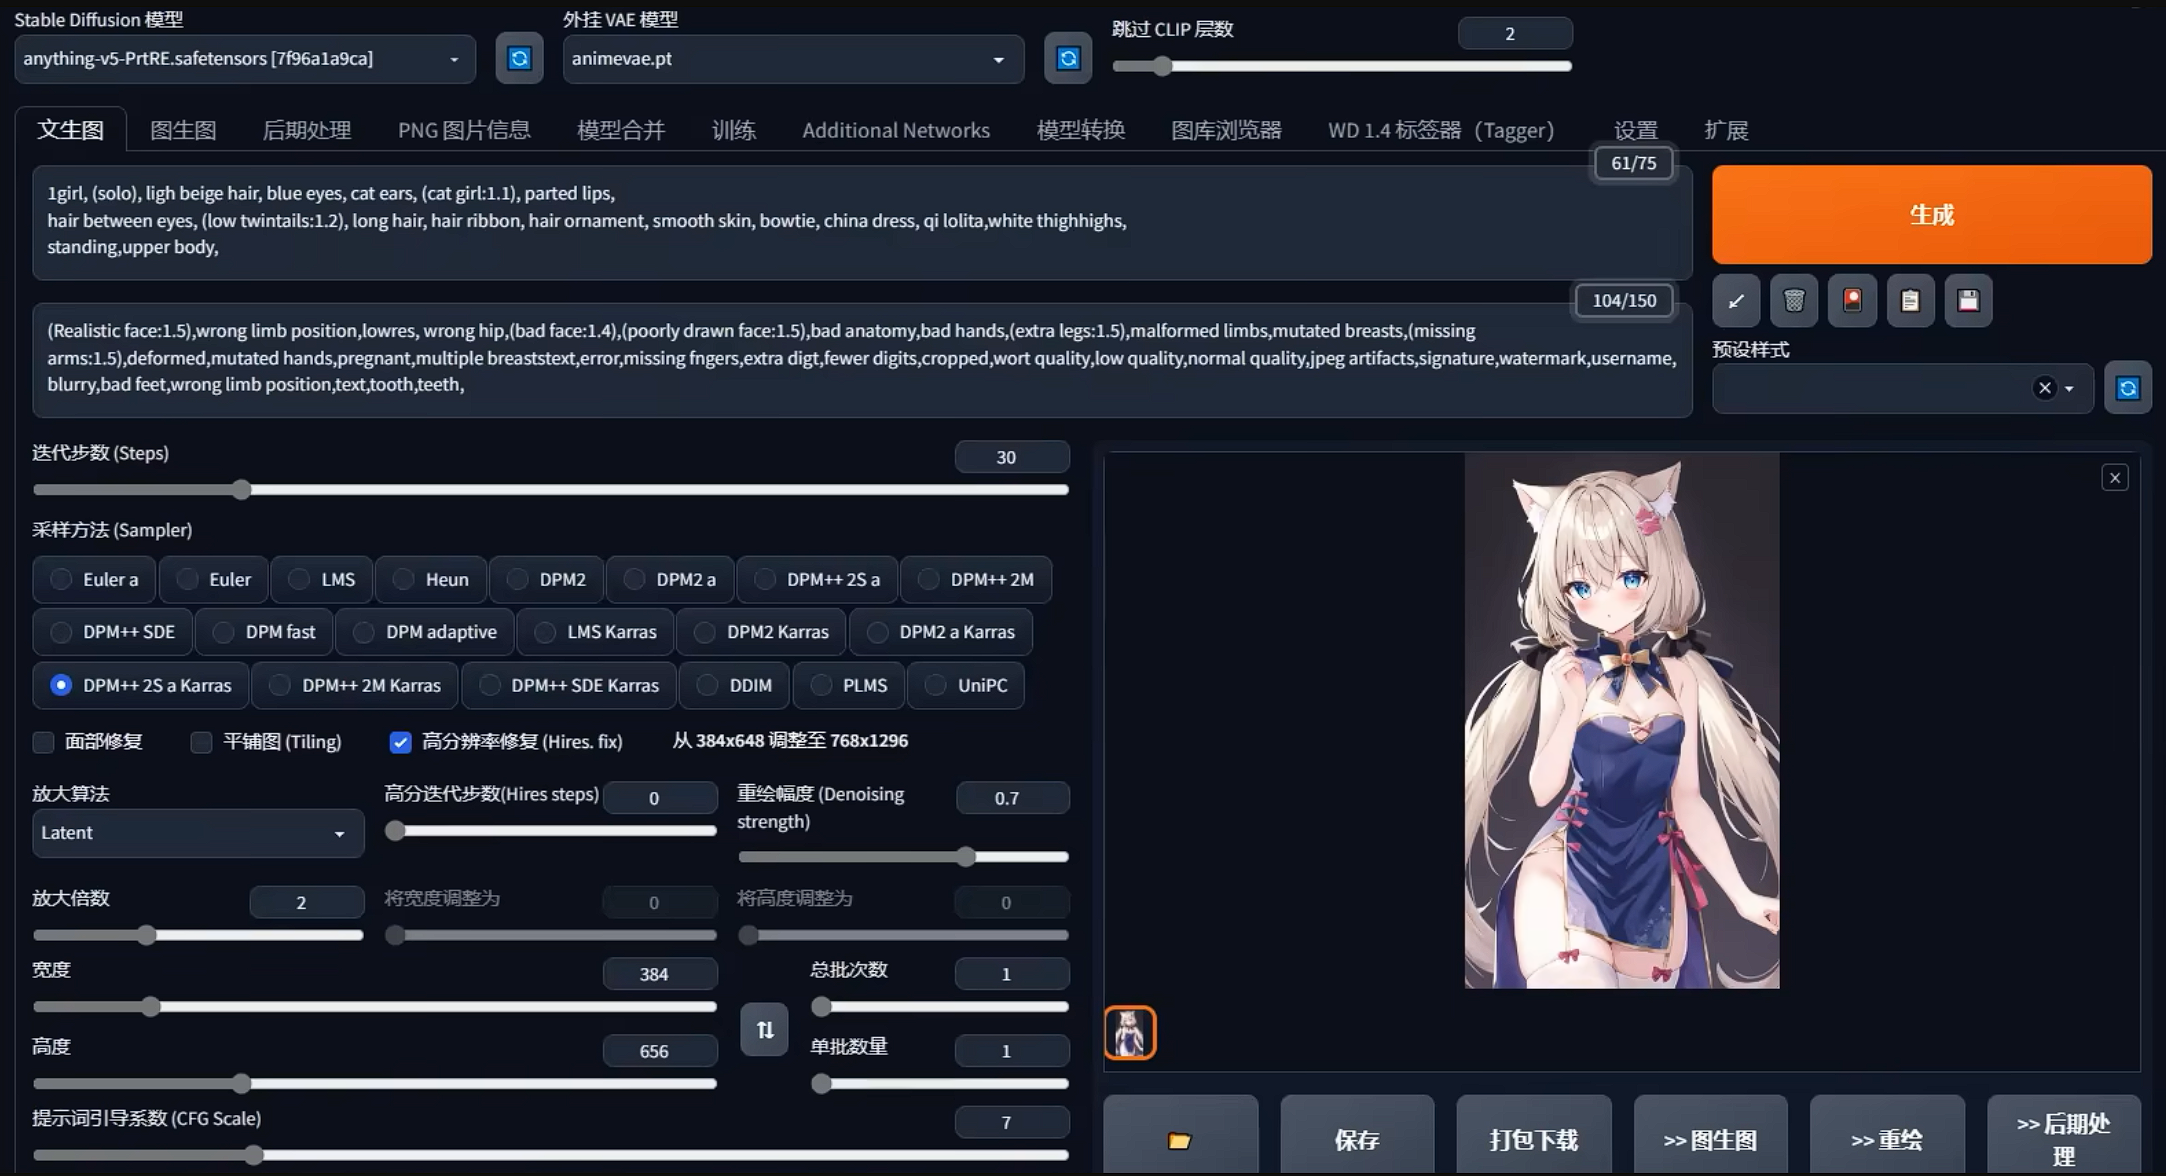Apply the selected style via clipboard icon
This screenshot has height=1176, width=2166.
[x=1910, y=300]
